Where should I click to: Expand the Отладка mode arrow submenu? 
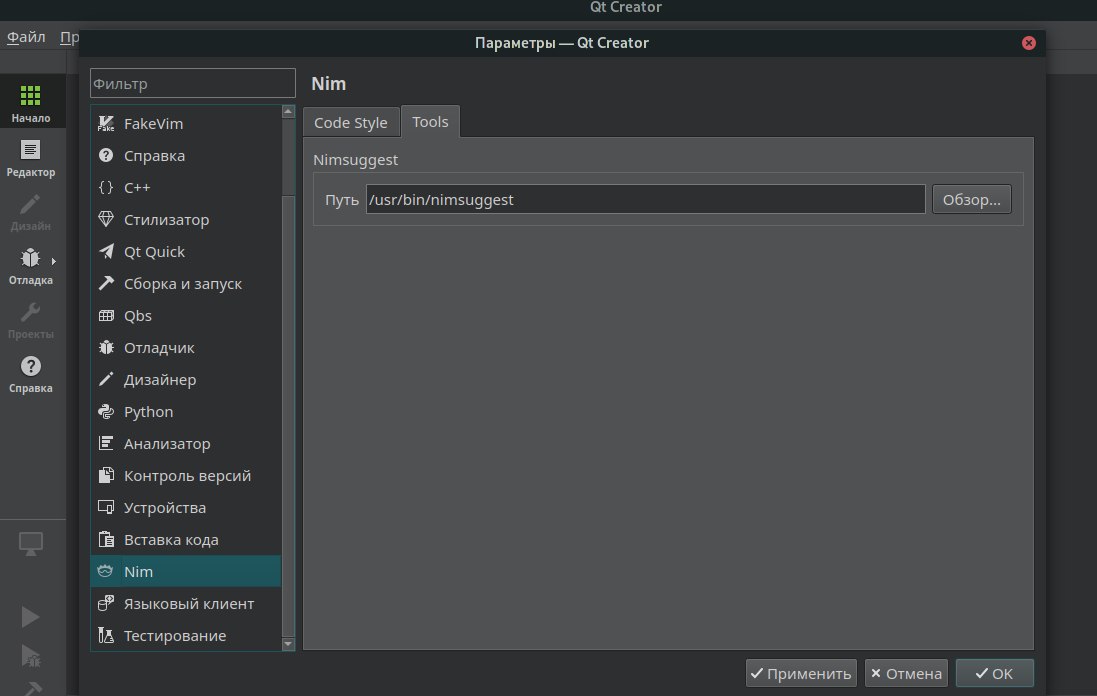click(x=54, y=261)
